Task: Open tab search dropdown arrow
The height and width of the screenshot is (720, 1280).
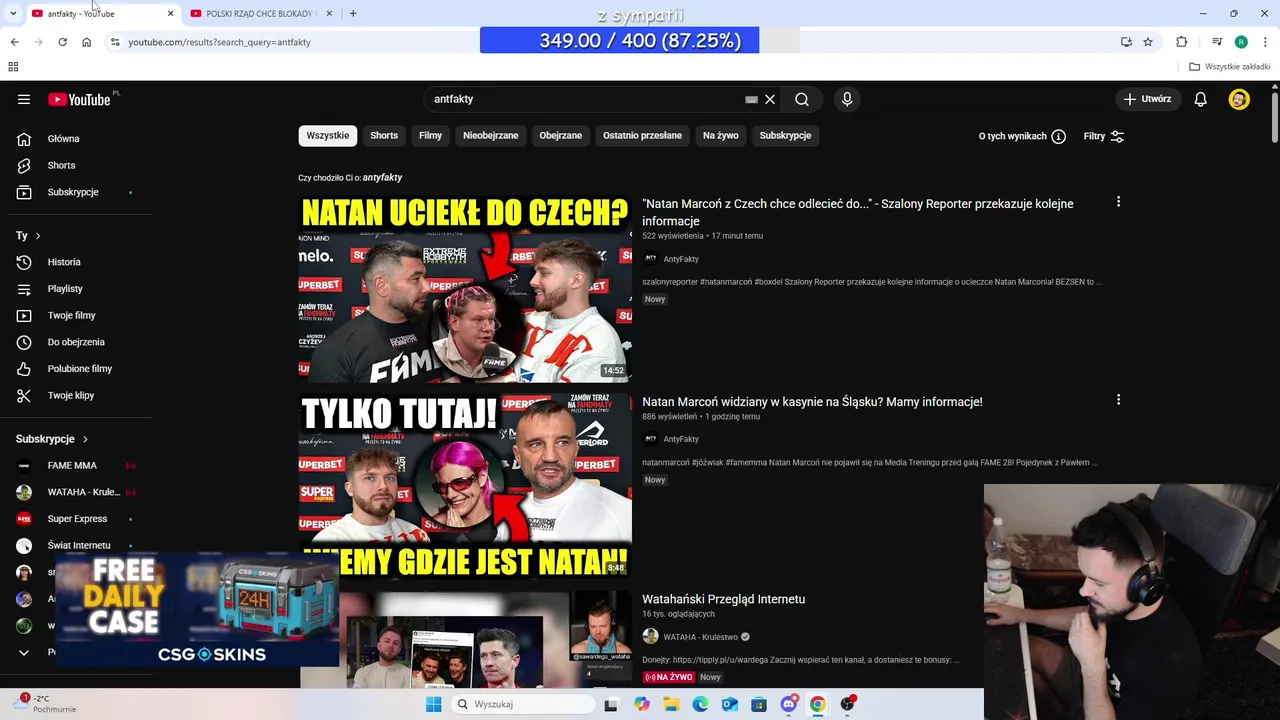Action: click(13, 14)
